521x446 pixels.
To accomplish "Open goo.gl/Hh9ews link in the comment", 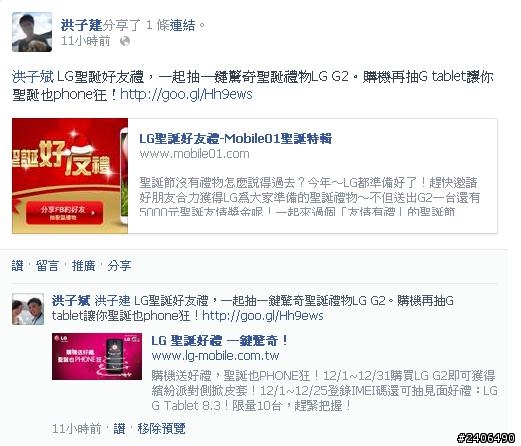I will pyautogui.click(x=263, y=316).
